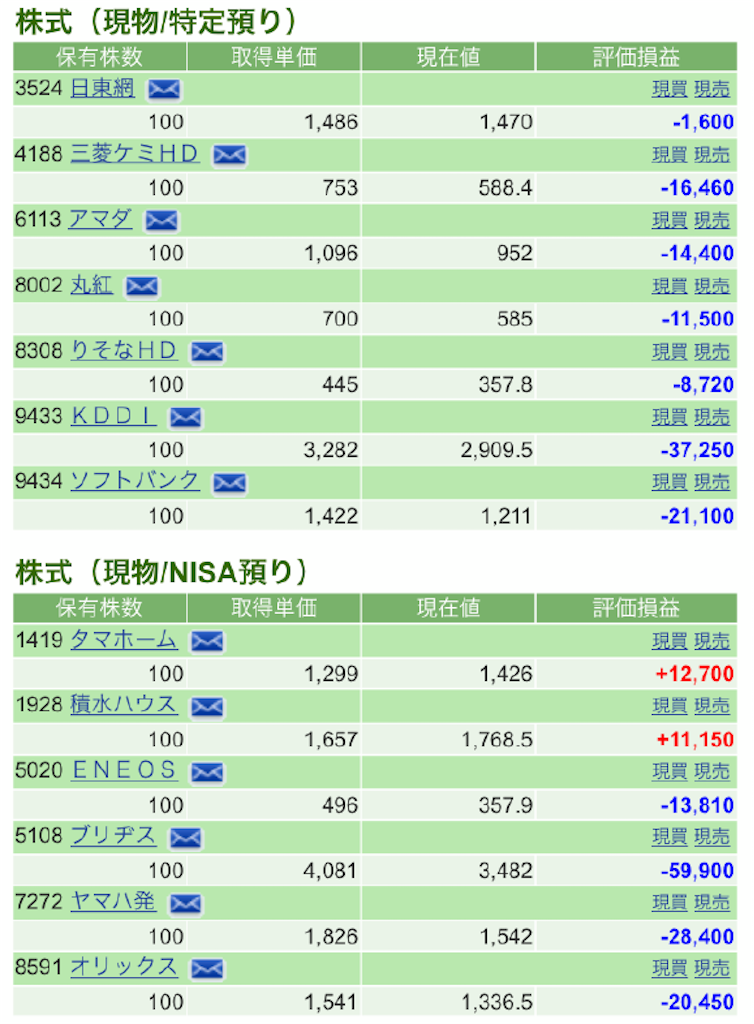
Task: Select current price 2,909.5 of KDDI
Action: 497,450
